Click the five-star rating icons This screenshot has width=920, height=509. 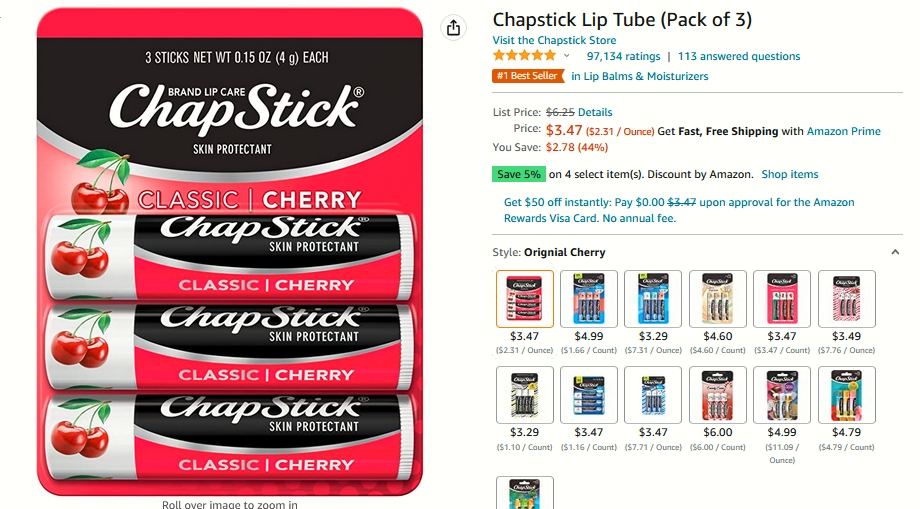pyautogui.click(x=524, y=56)
